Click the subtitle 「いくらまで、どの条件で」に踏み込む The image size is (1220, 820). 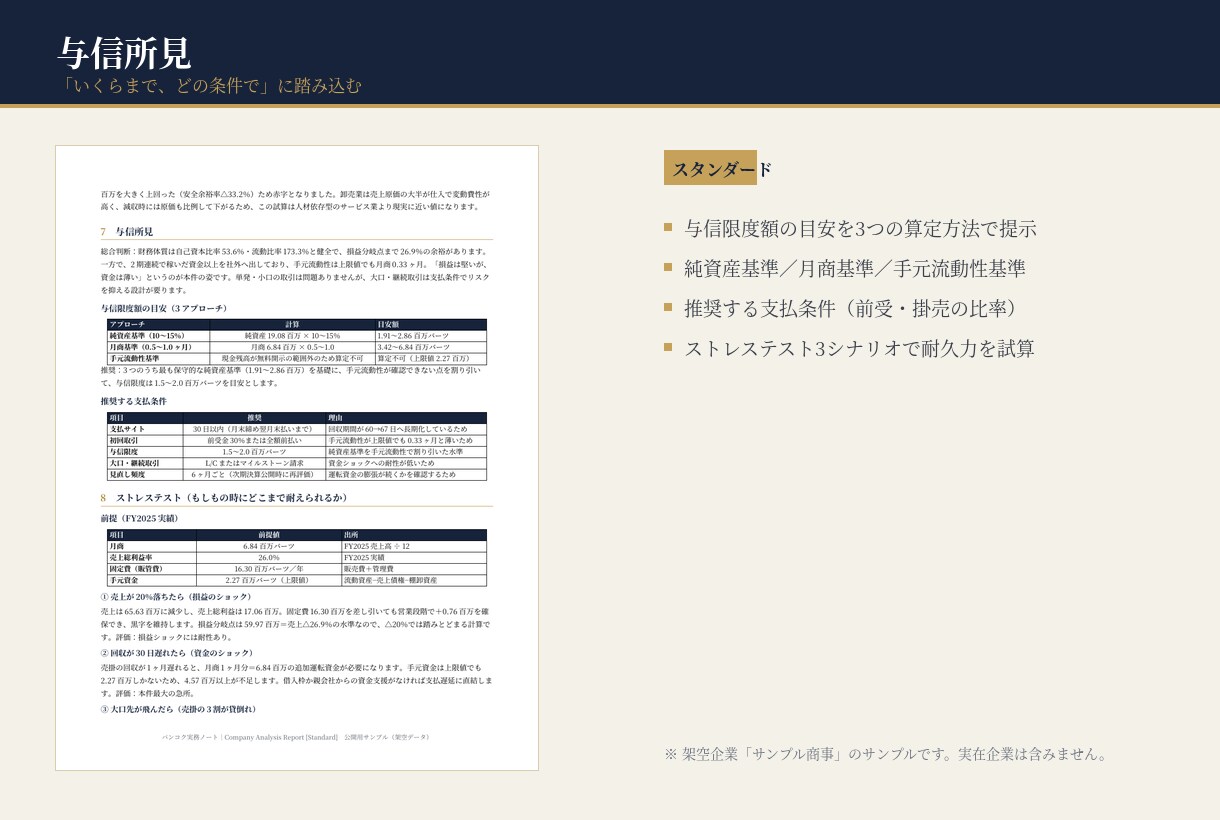(x=210, y=86)
